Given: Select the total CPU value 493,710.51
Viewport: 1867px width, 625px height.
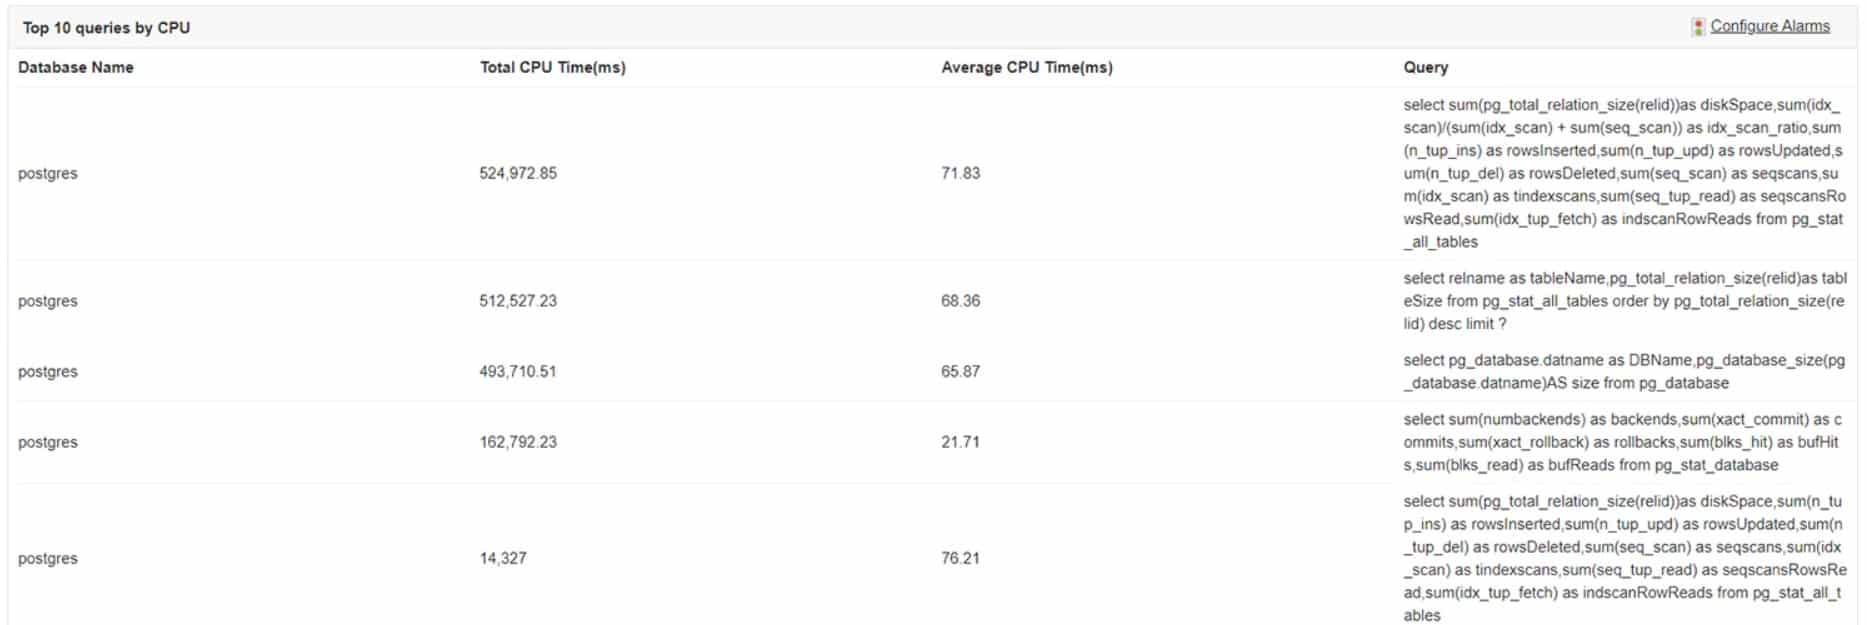Looking at the screenshot, I should (x=514, y=370).
